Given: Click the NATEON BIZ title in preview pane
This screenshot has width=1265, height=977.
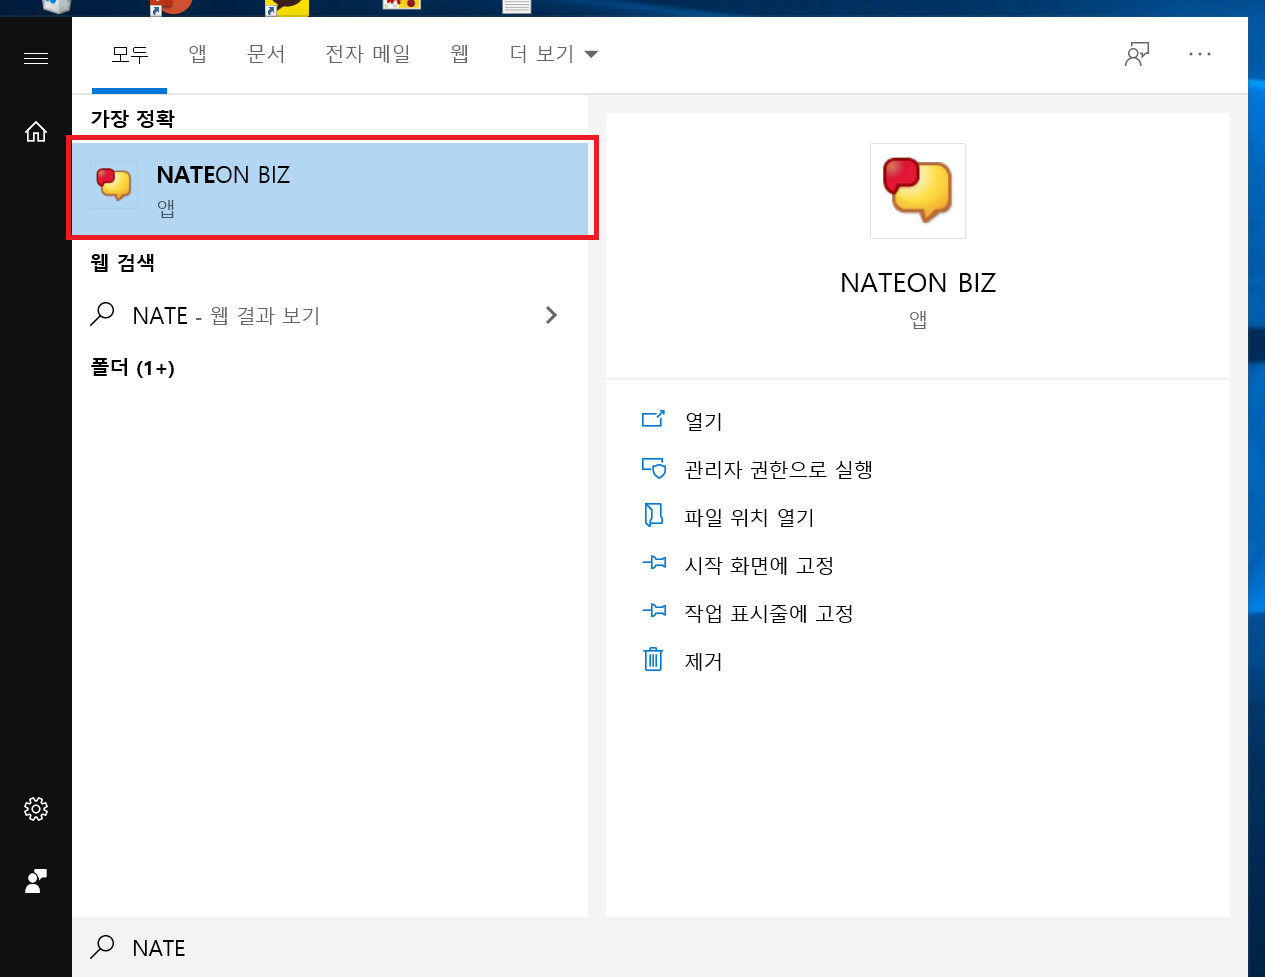Looking at the screenshot, I should tap(918, 283).
